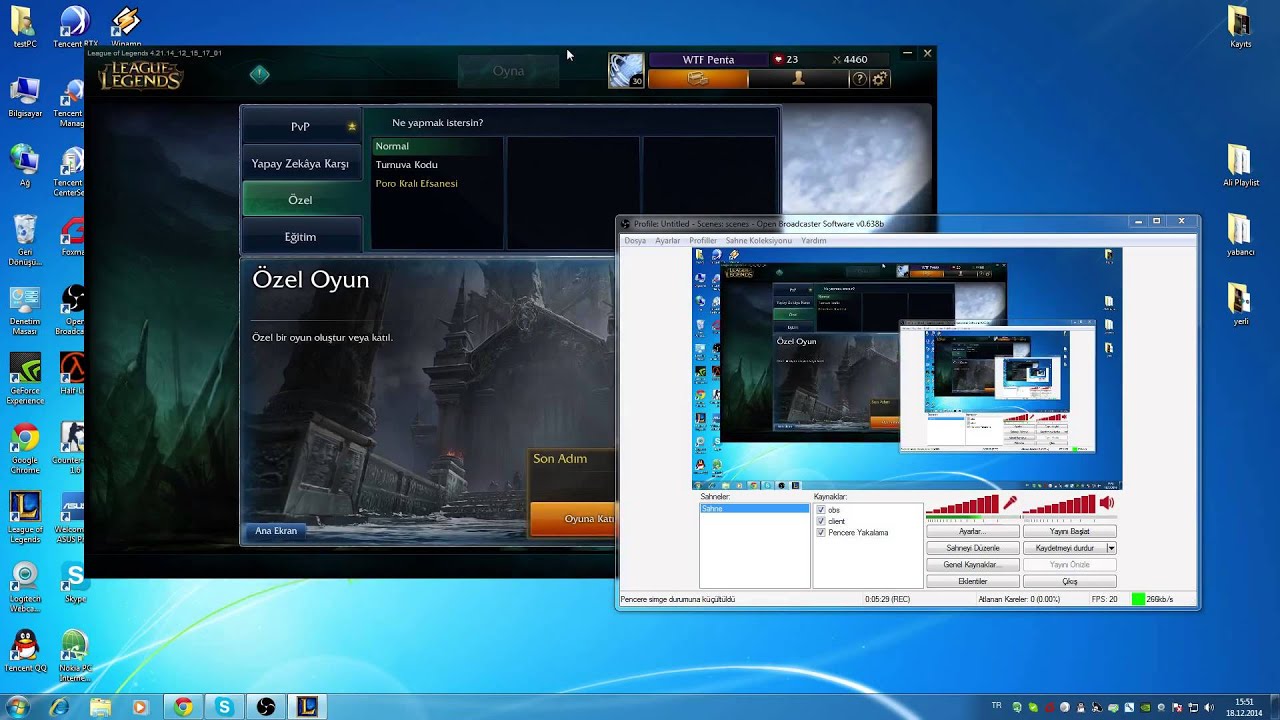Click the Kaydetmeyi durdur button
Viewport: 1280px width, 720px height.
click(1064, 548)
